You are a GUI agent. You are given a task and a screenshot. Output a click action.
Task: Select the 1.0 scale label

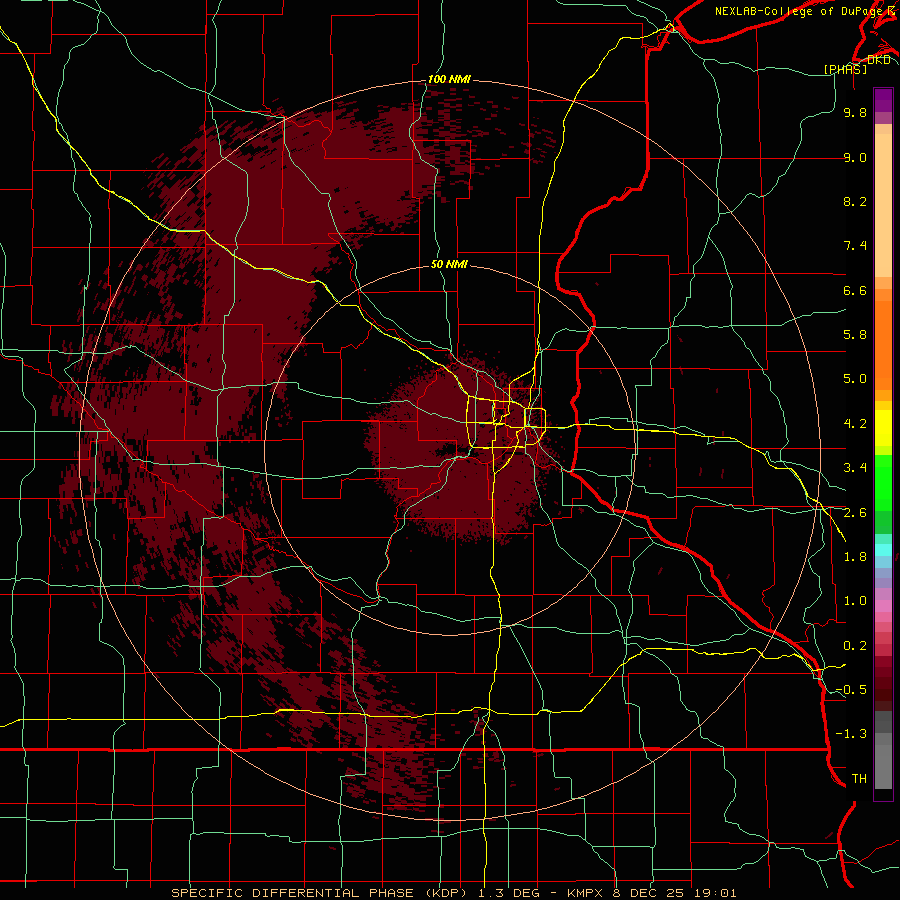point(855,601)
